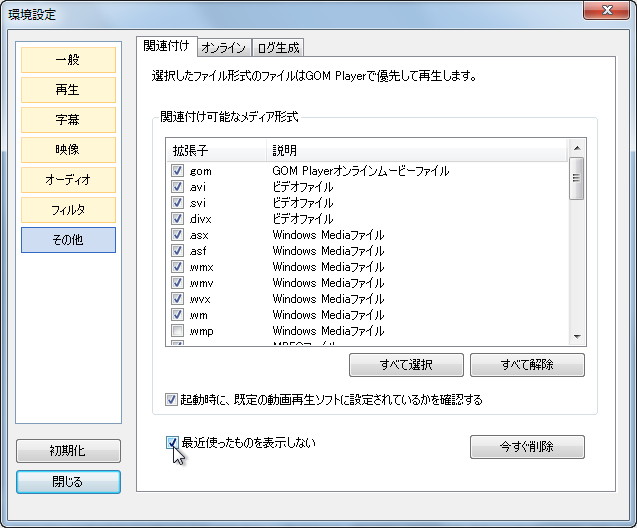Open the オーディオ settings category
The image size is (637, 528).
click(68, 180)
